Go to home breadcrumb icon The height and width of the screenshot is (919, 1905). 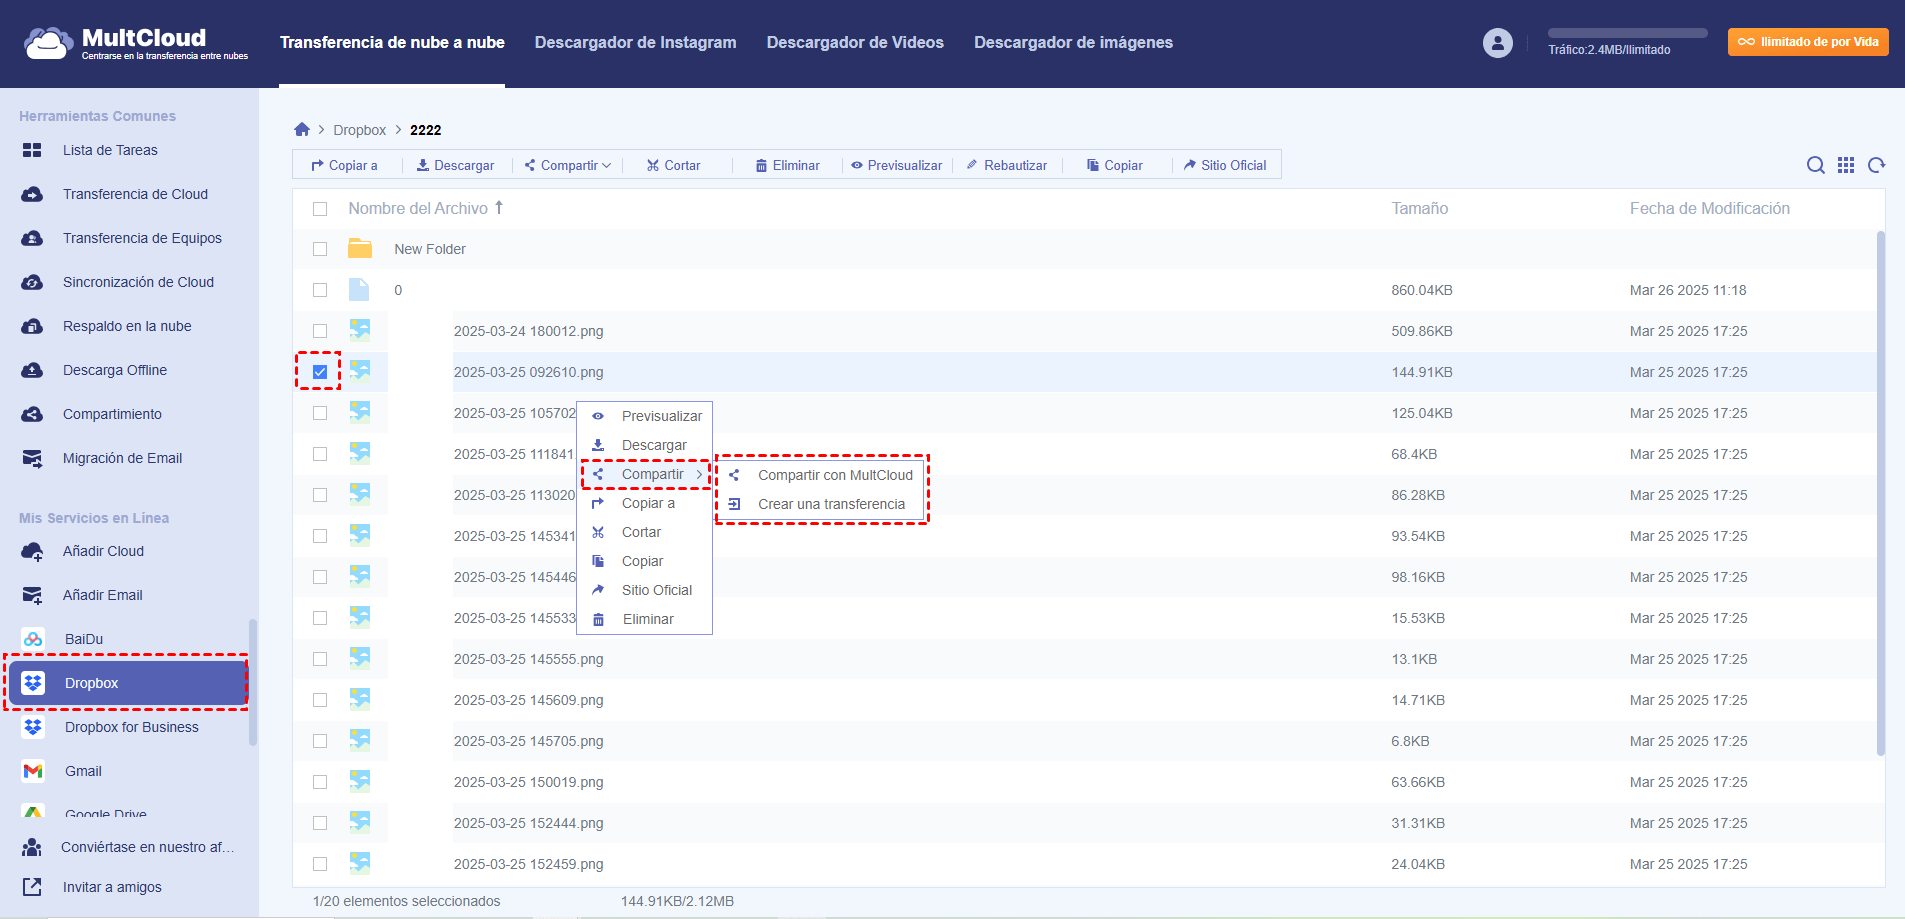tap(302, 130)
